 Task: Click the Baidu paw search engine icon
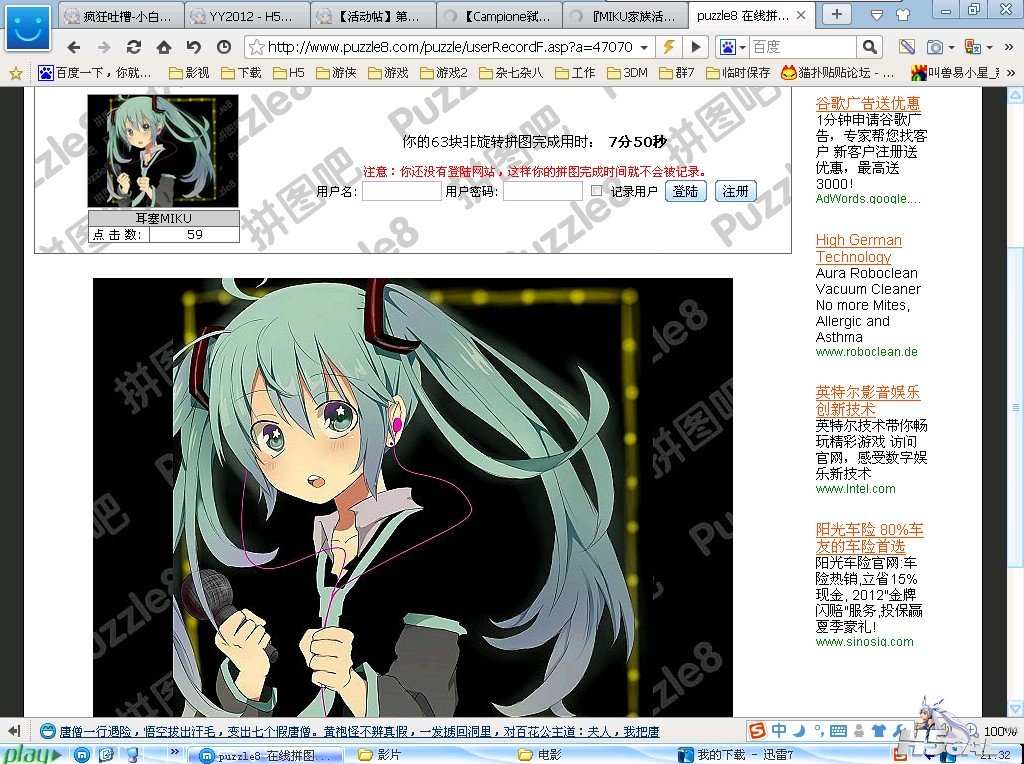[x=727, y=47]
